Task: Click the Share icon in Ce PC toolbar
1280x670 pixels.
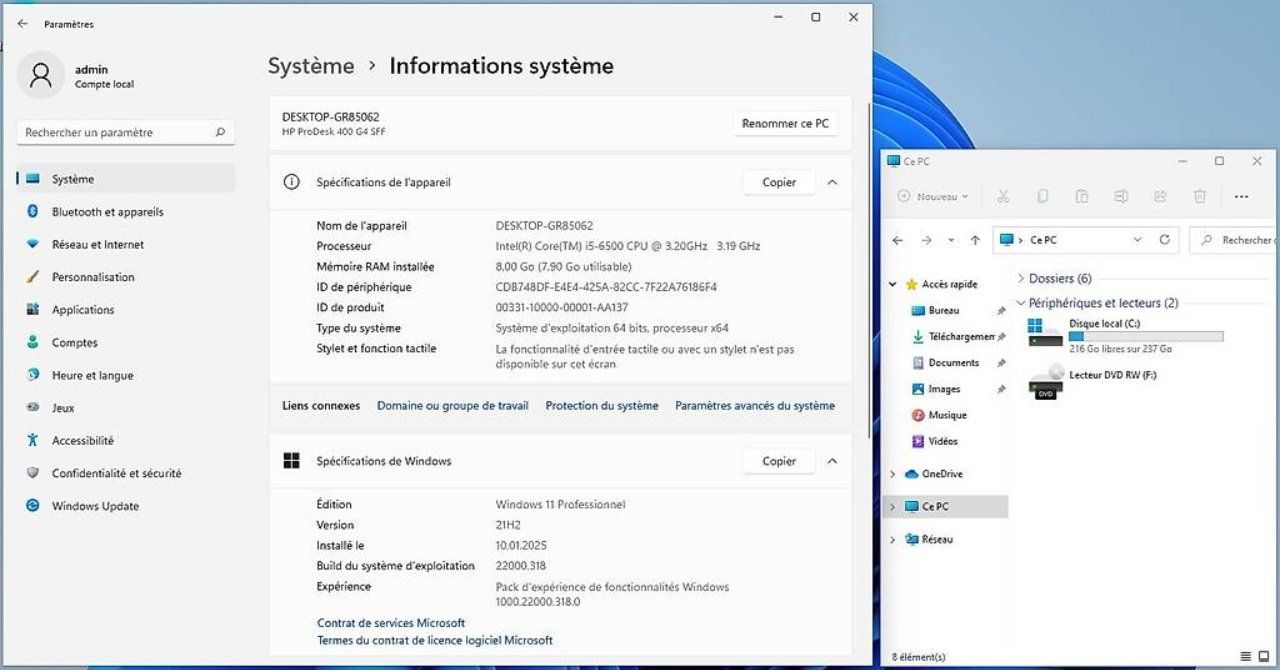Action: coord(1160,197)
